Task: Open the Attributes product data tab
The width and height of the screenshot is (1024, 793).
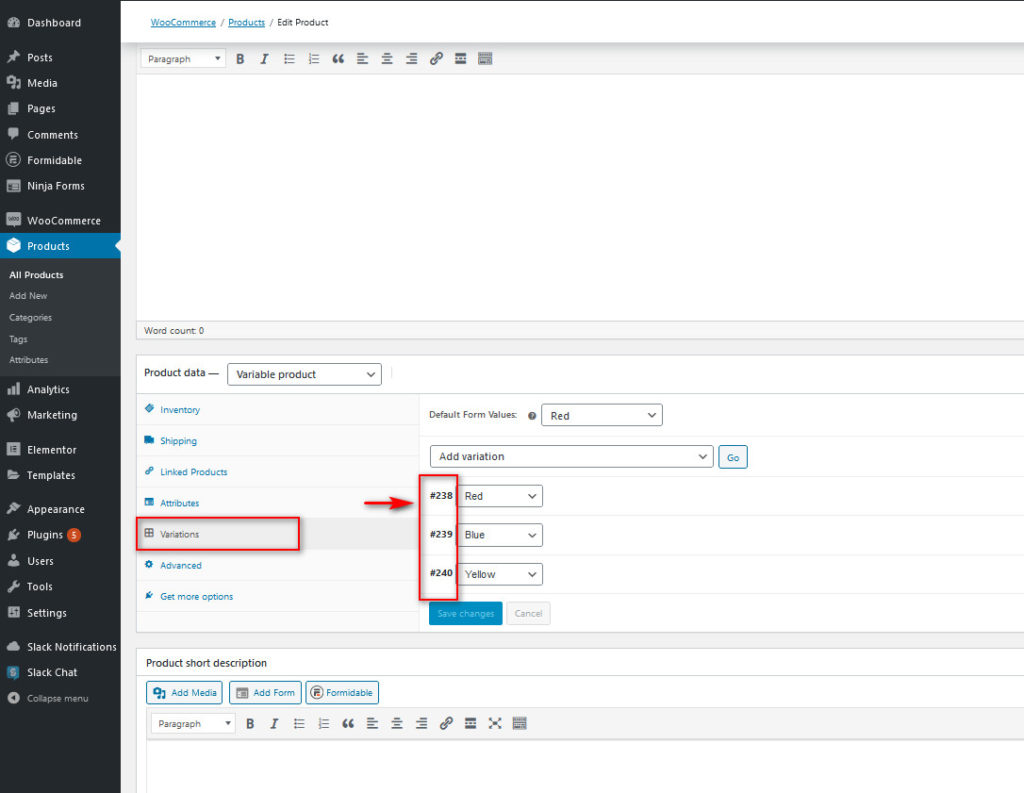Action: tap(278, 503)
